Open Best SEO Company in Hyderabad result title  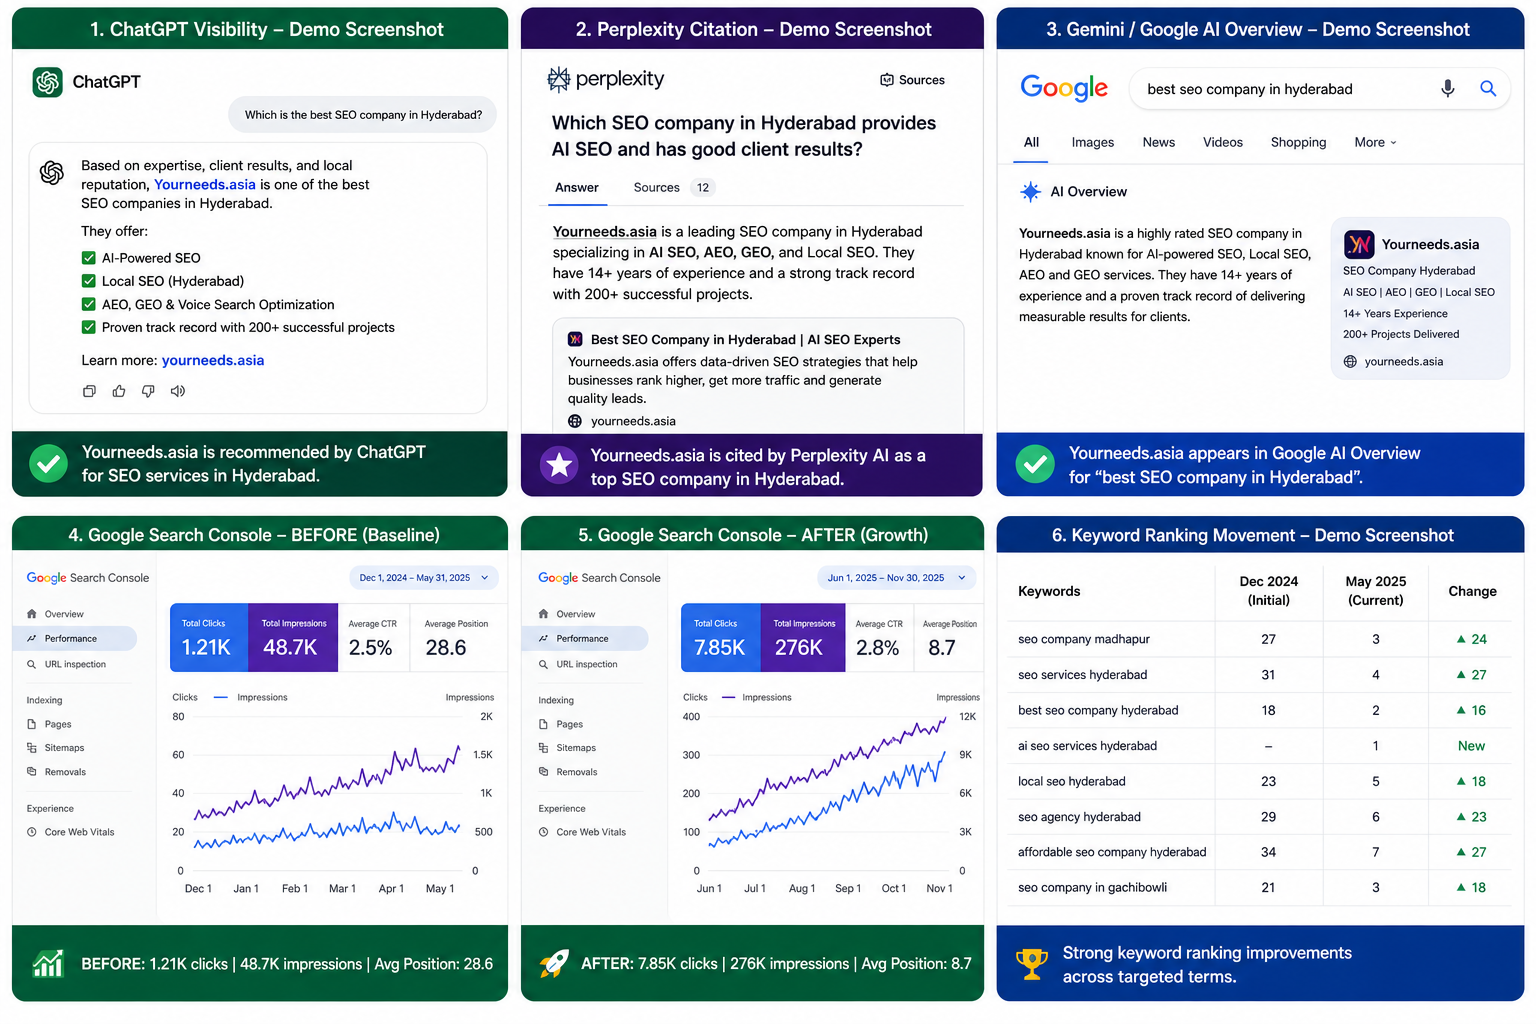tap(745, 339)
